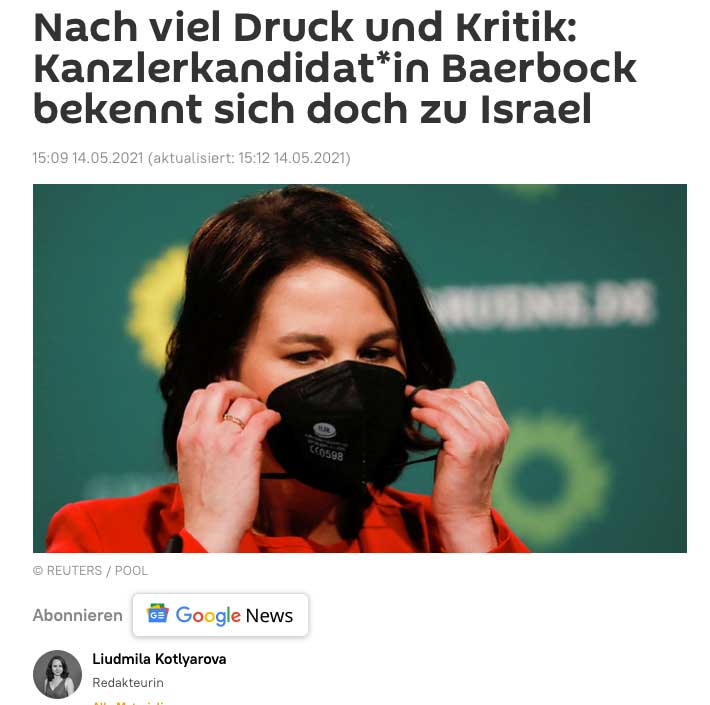This screenshot has width=710, height=705.
Task: Click the Redakteurin role label
Action: 128,682
